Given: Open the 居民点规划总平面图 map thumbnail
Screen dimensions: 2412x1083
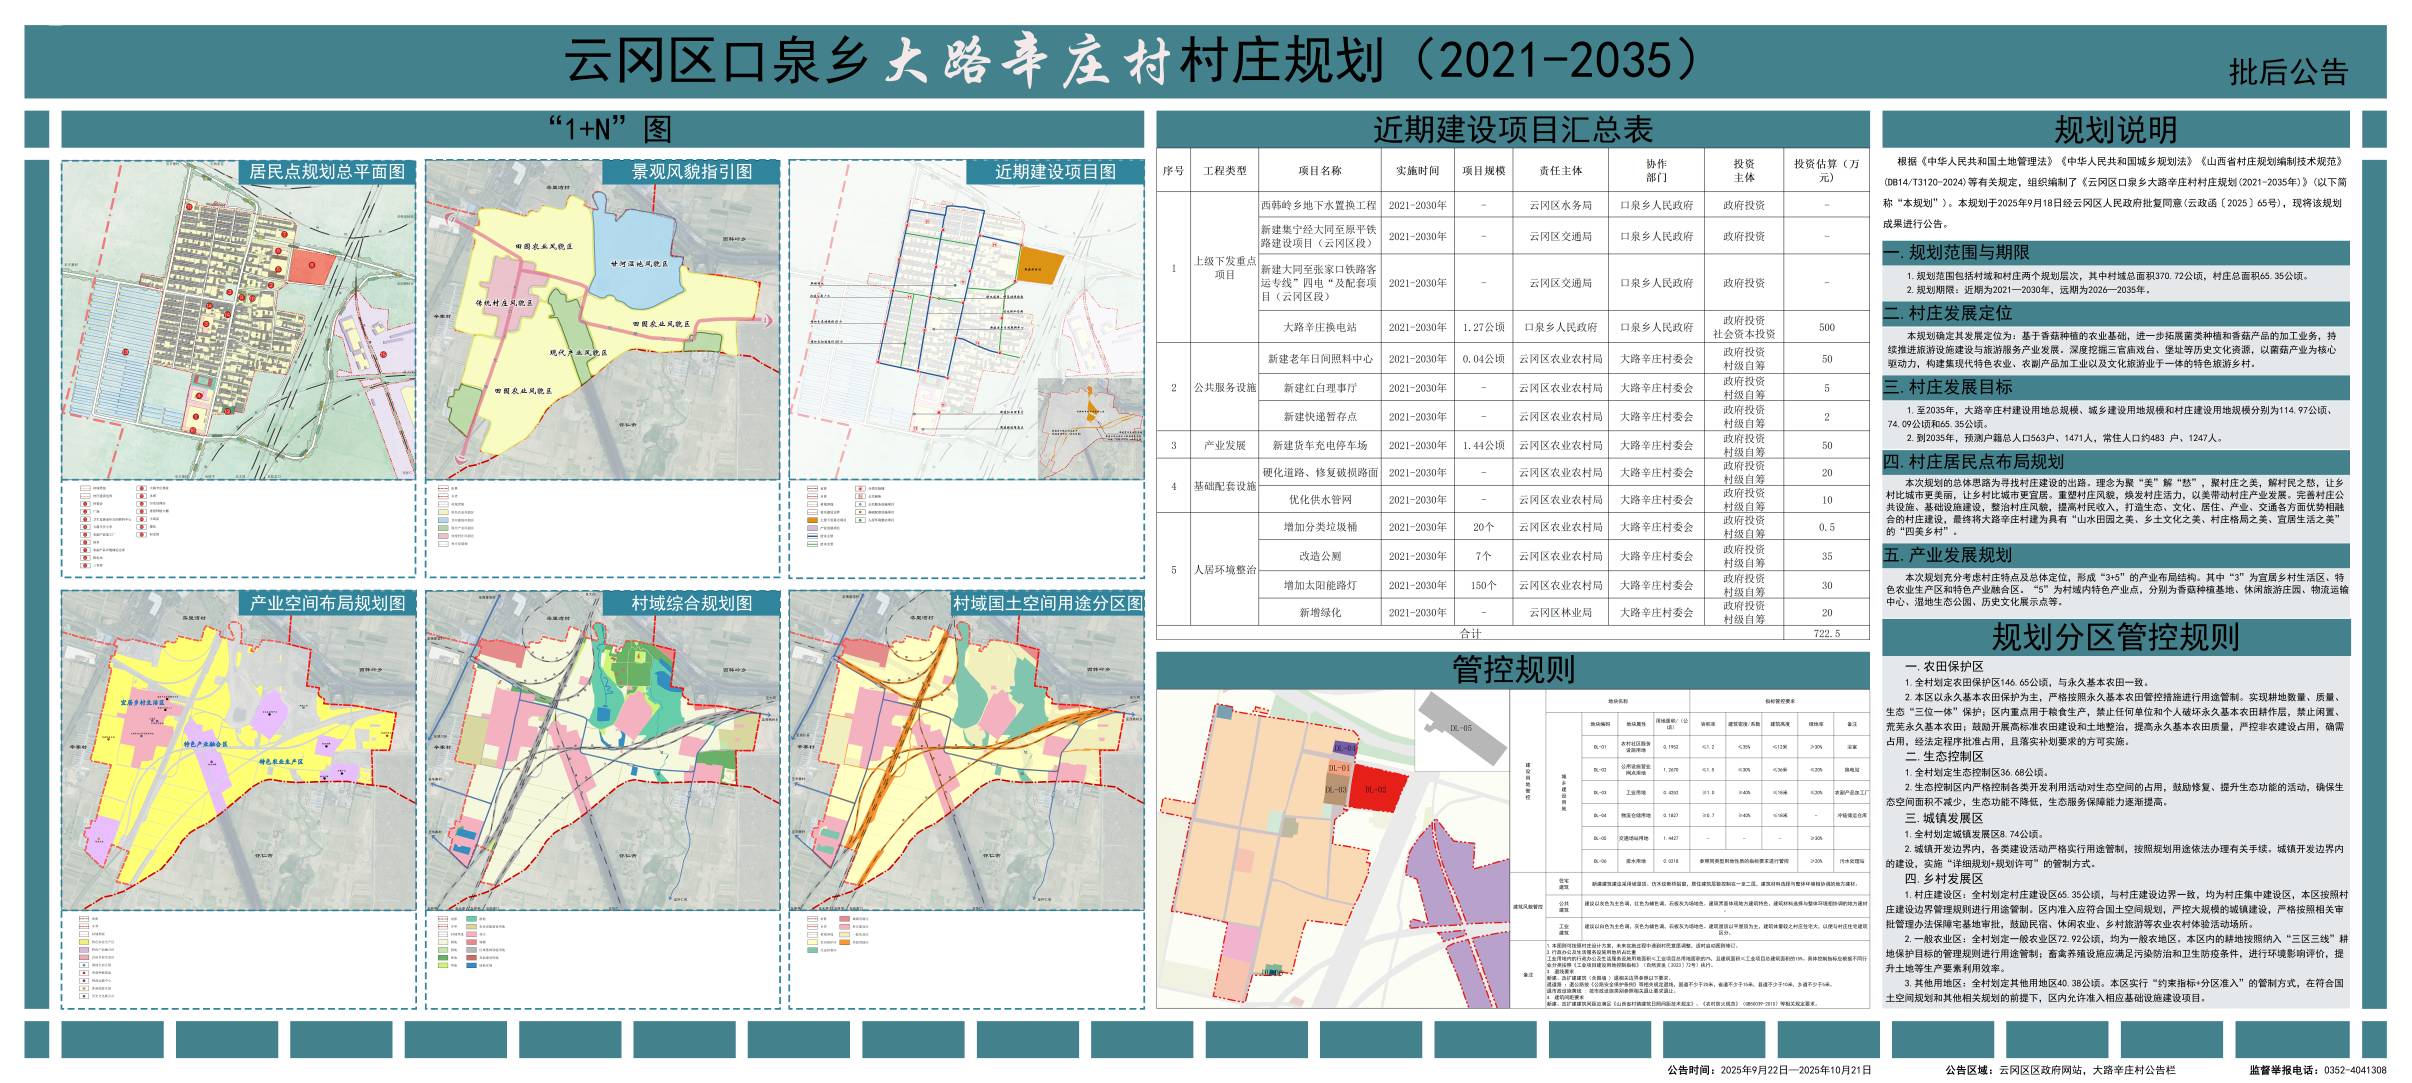Looking at the screenshot, I should click(x=238, y=320).
